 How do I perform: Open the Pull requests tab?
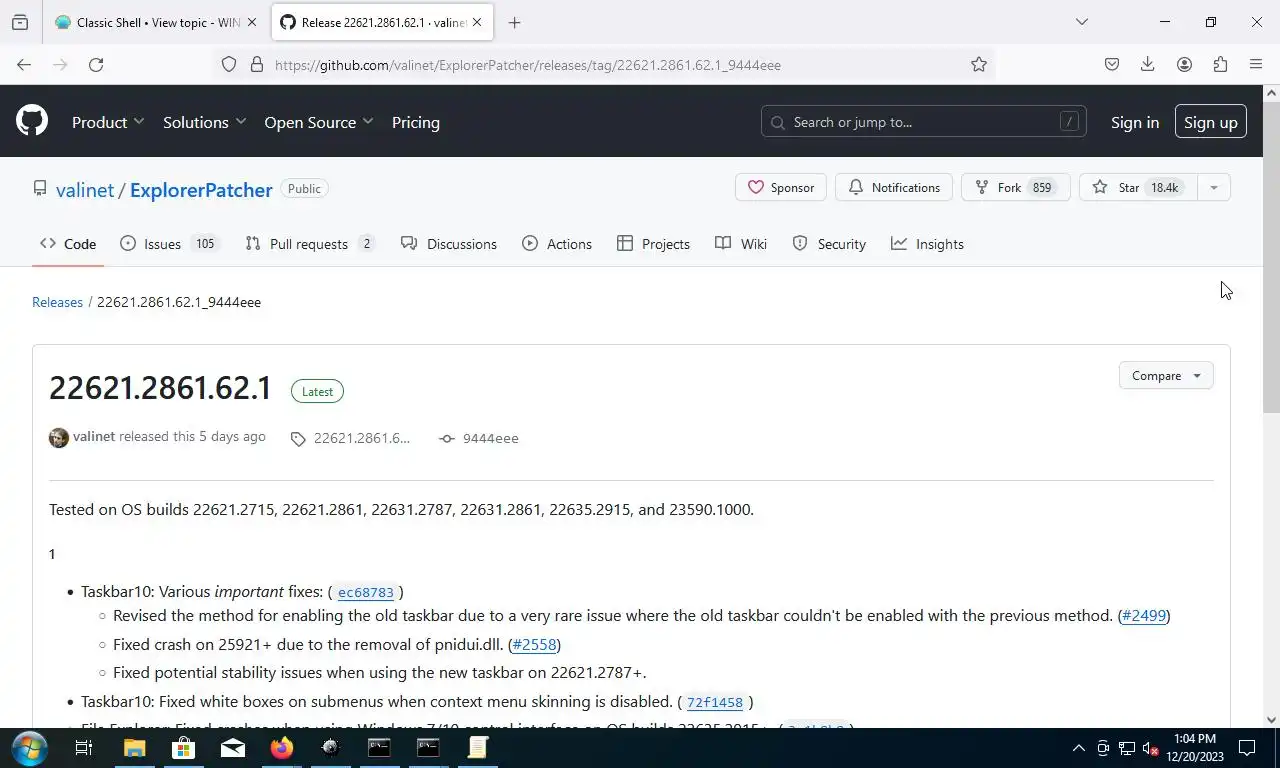click(310, 244)
